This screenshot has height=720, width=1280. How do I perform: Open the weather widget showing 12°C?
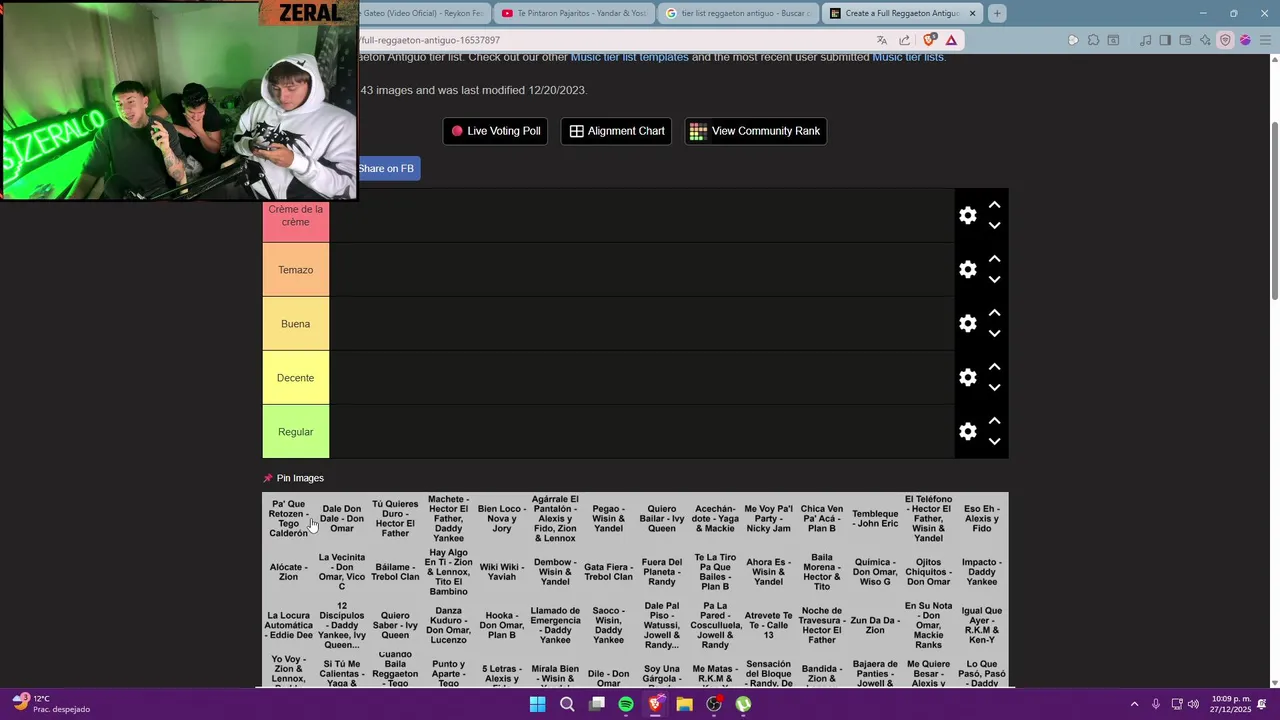click(x=52, y=704)
